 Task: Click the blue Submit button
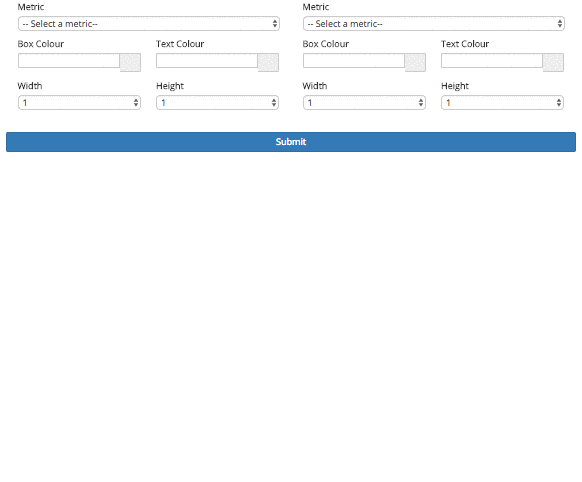291,142
